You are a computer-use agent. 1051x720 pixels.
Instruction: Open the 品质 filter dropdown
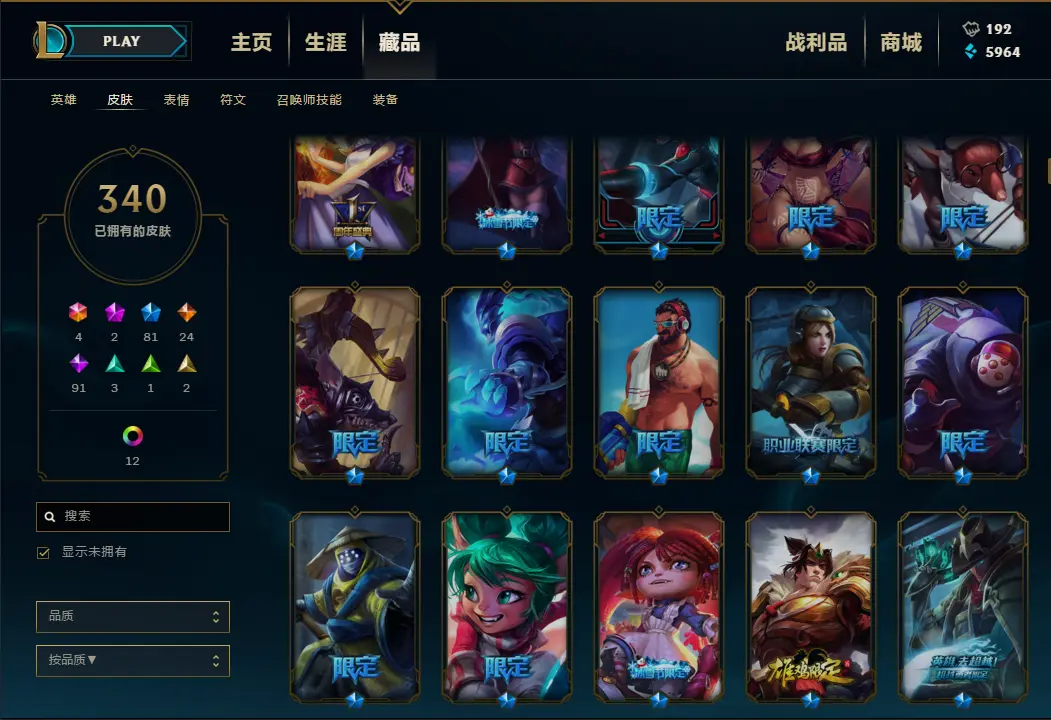(x=133, y=617)
